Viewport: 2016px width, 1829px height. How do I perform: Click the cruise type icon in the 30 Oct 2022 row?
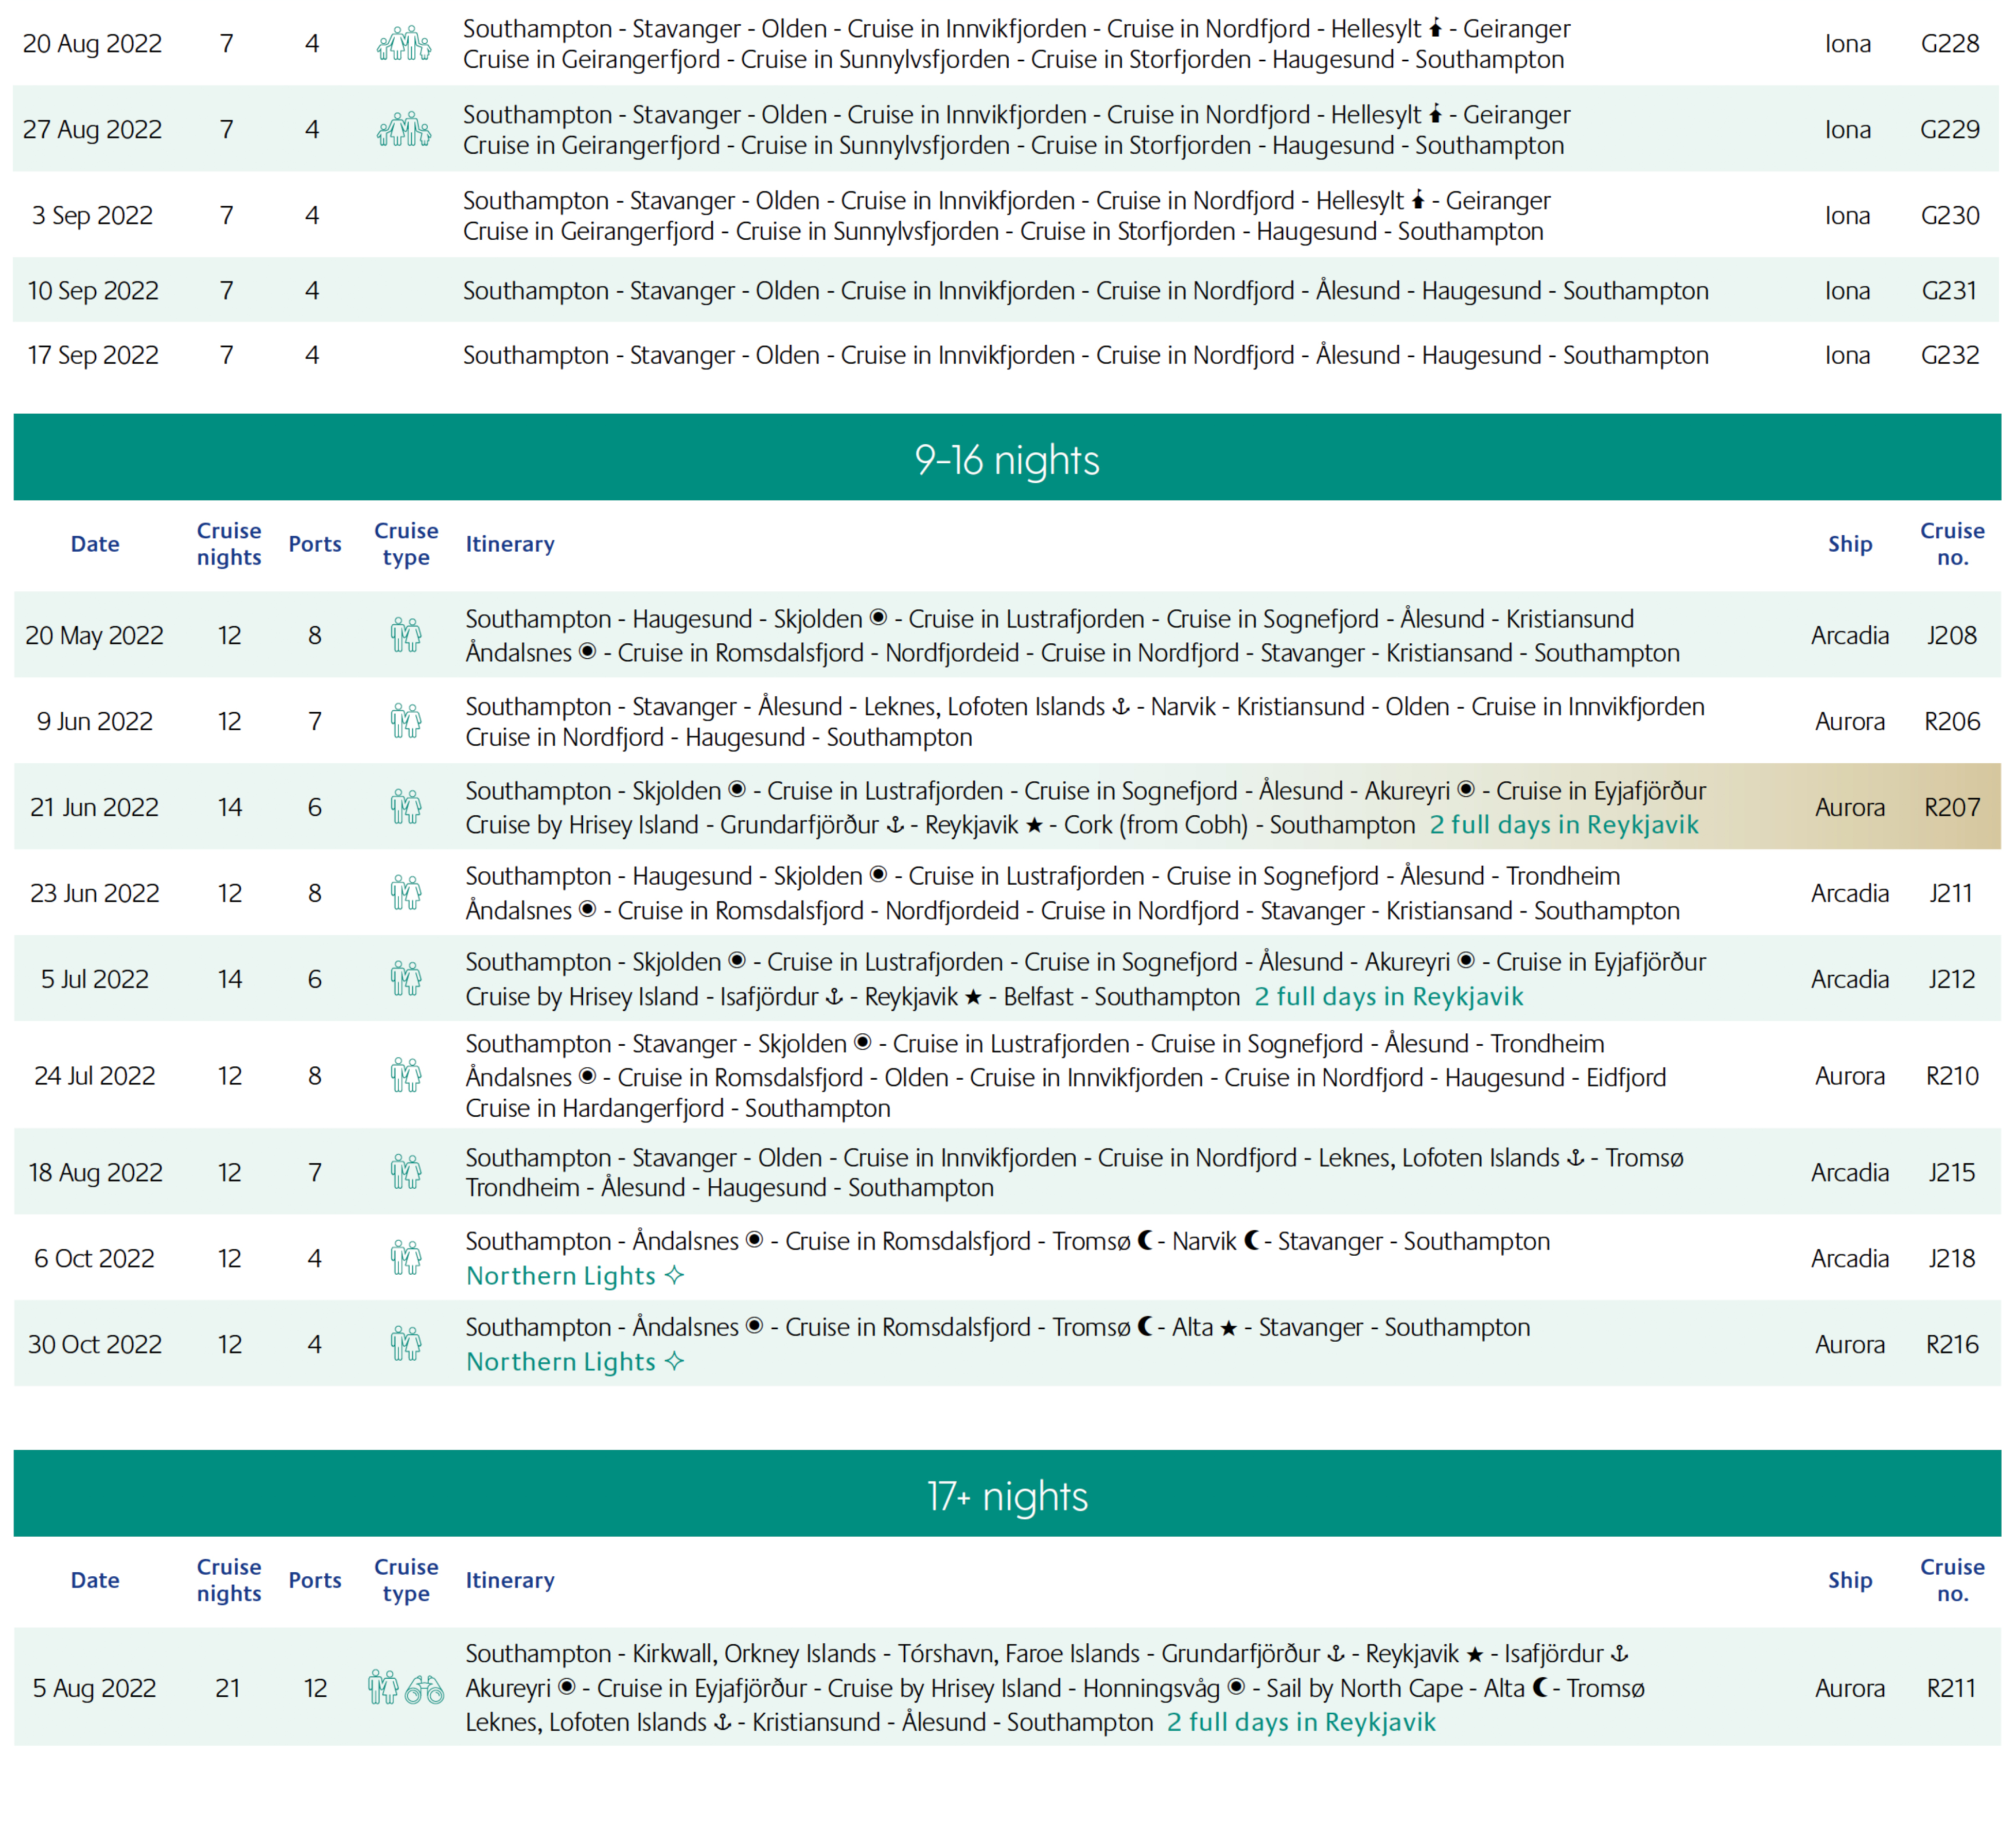pos(406,1344)
